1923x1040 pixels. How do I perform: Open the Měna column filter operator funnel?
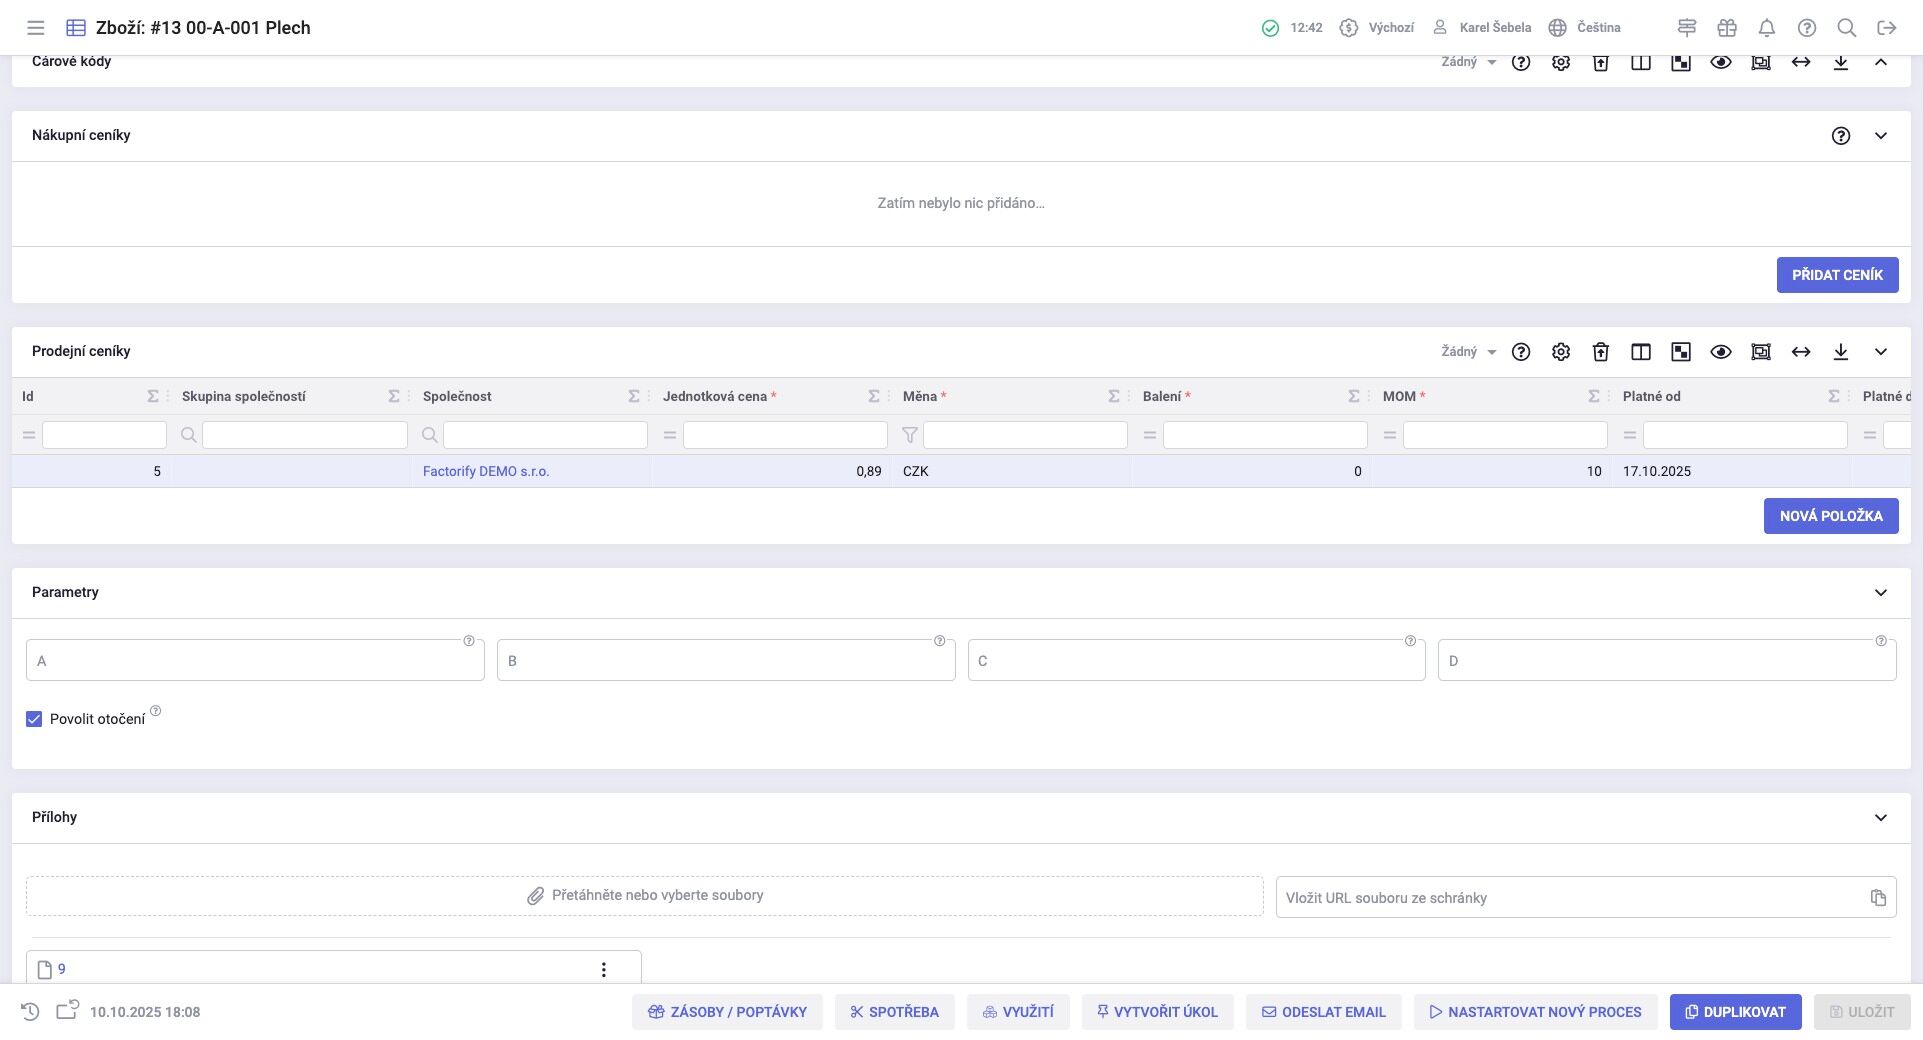tap(910, 435)
